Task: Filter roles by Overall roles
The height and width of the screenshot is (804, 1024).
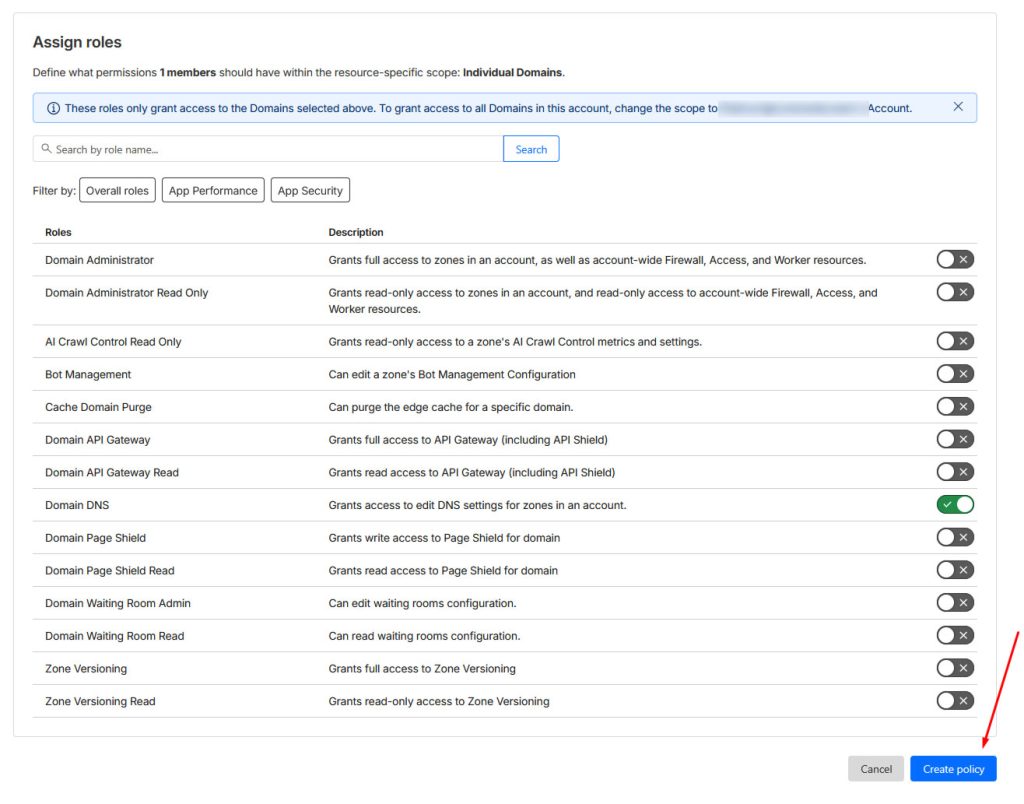Action: [x=117, y=191]
